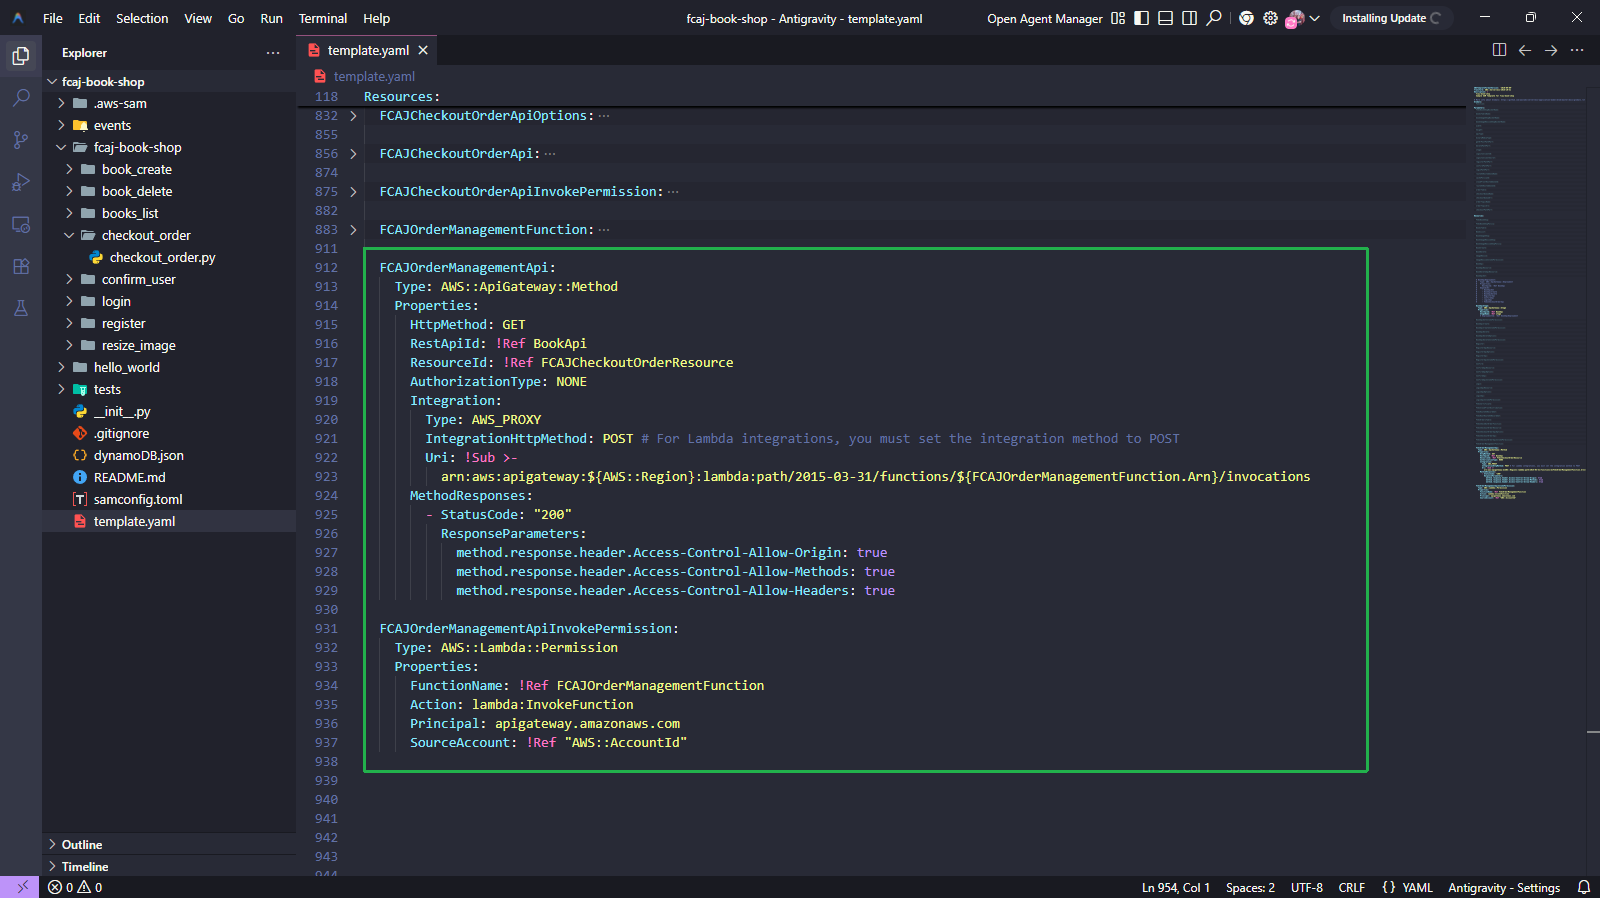The height and width of the screenshot is (898, 1600).
Task: Expand the book_create folder
Action: [69, 170]
